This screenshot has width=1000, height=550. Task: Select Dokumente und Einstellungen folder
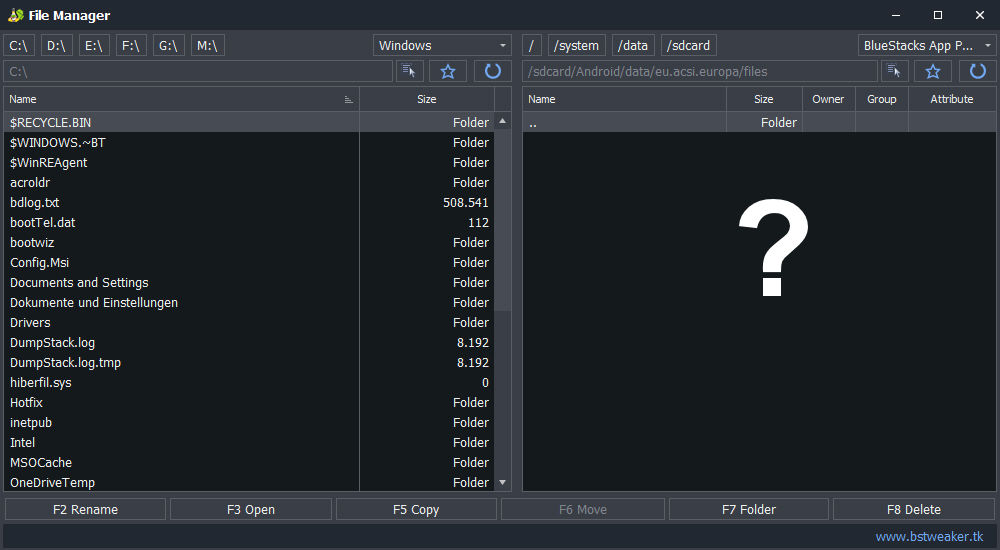[x=249, y=302]
